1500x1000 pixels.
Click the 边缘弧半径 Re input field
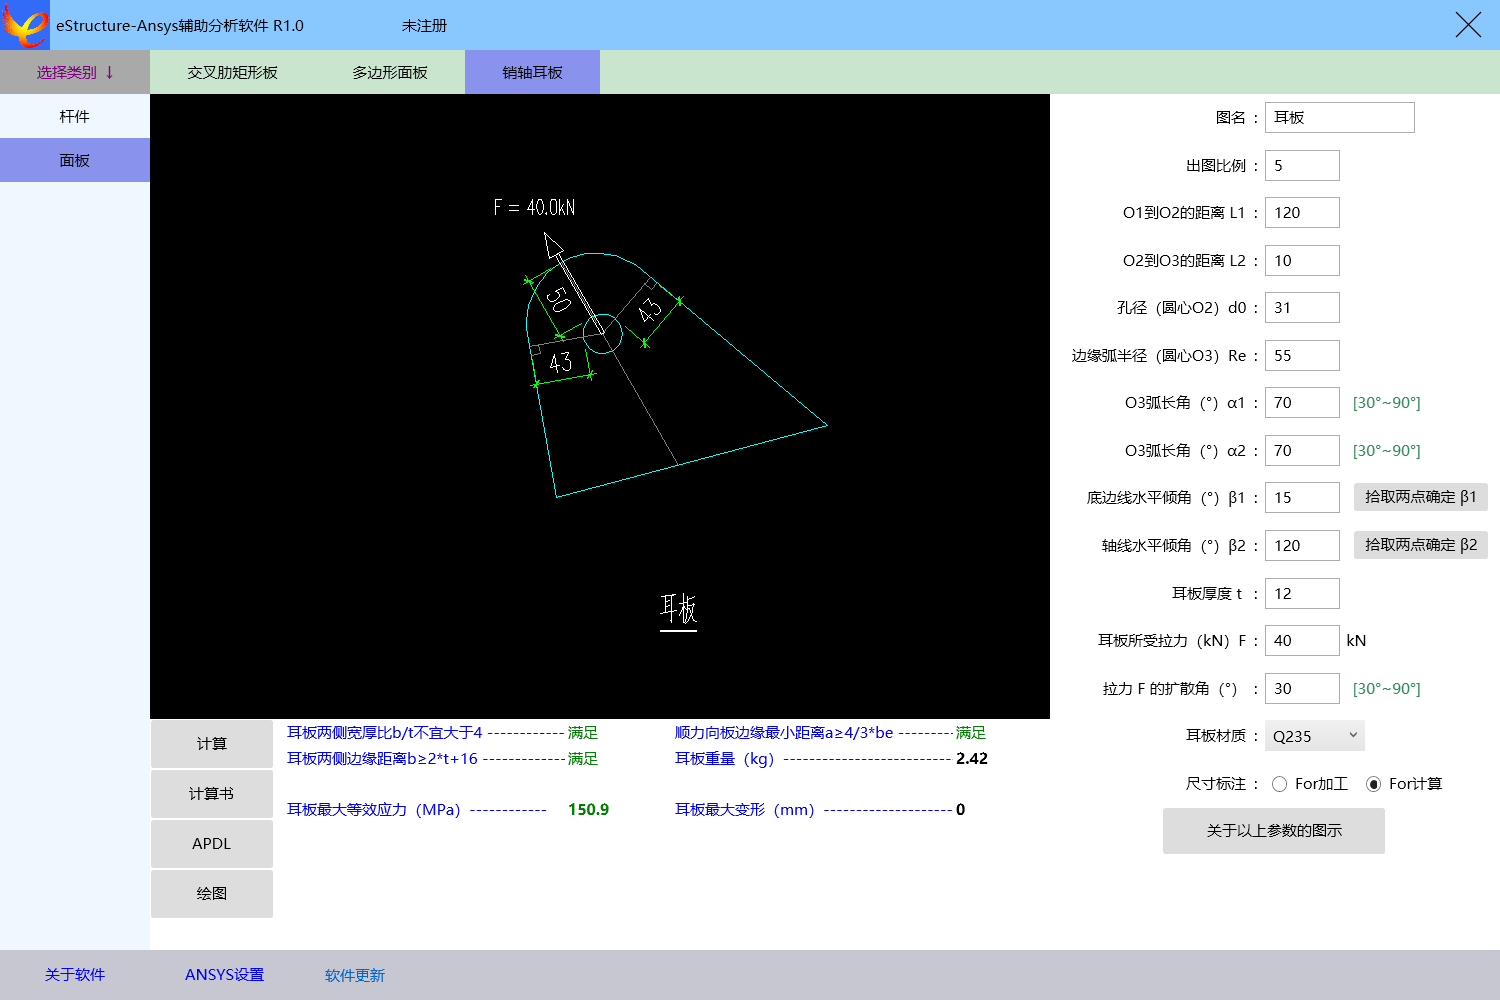coord(1302,355)
